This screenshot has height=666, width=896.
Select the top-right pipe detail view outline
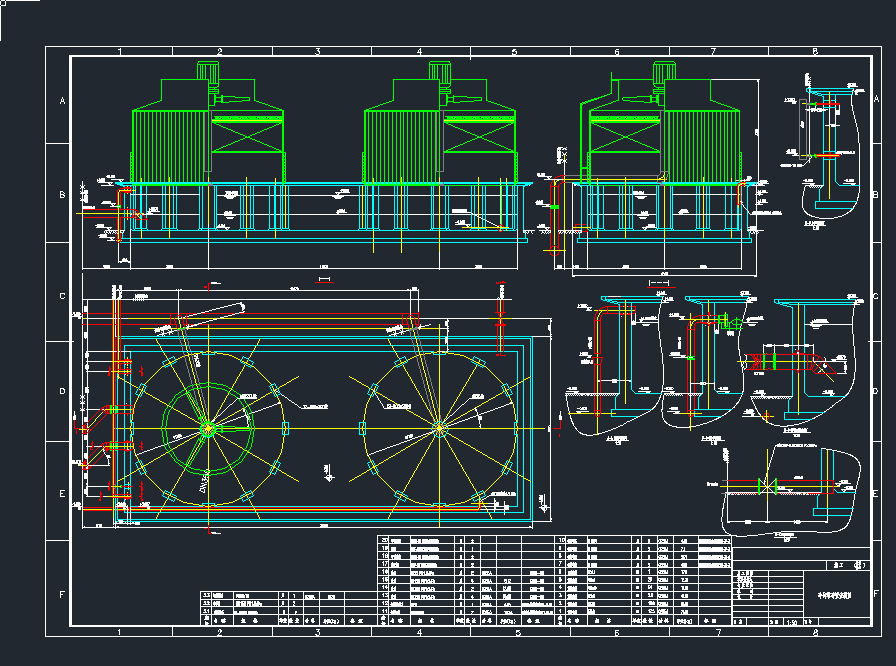(x=828, y=150)
